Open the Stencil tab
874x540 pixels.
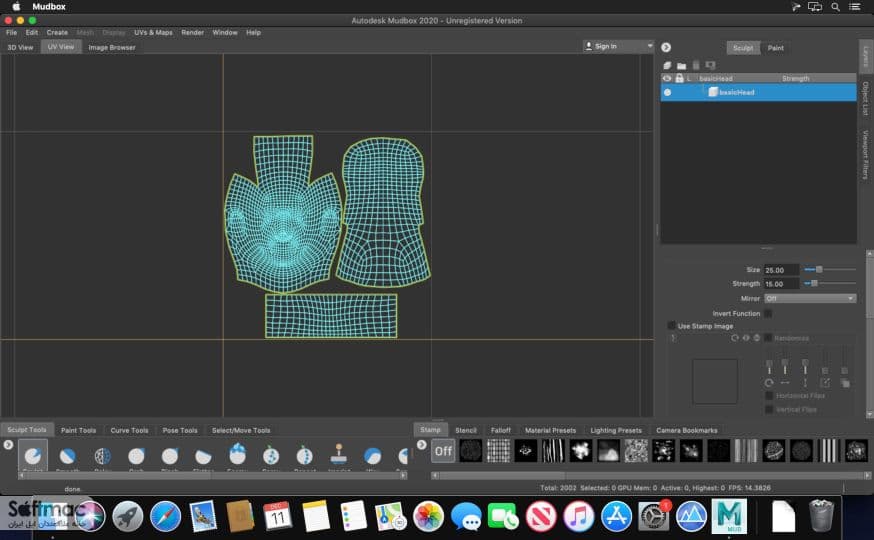pyautogui.click(x=465, y=430)
